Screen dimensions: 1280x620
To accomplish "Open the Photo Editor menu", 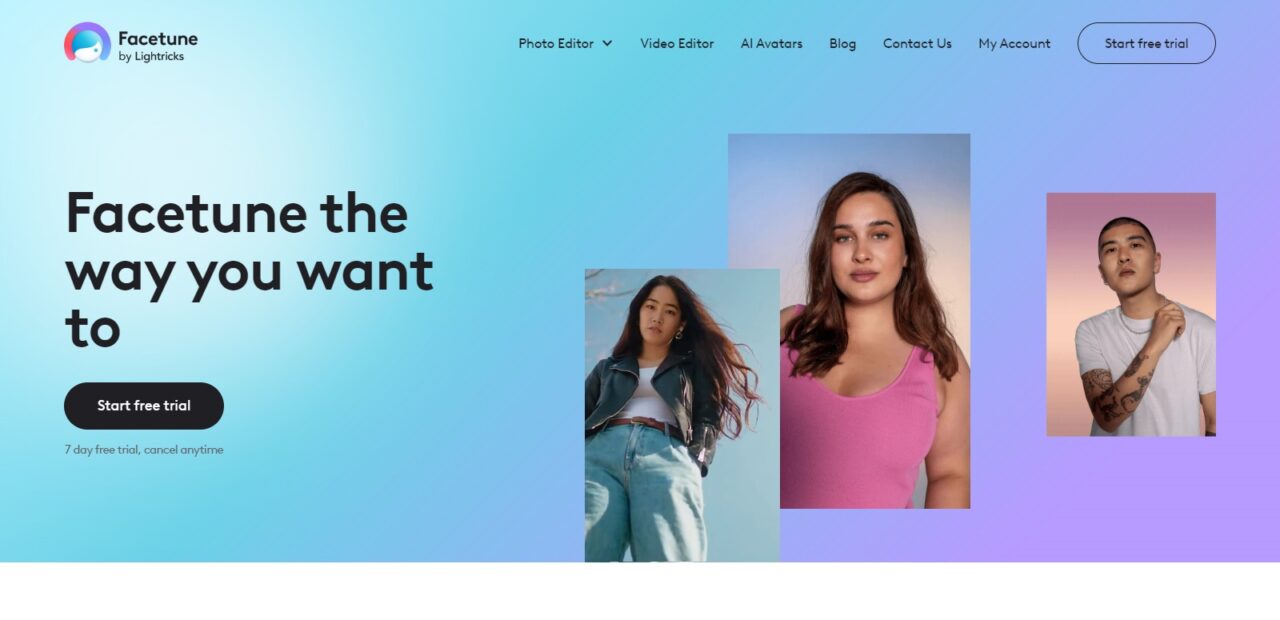I will [556, 43].
